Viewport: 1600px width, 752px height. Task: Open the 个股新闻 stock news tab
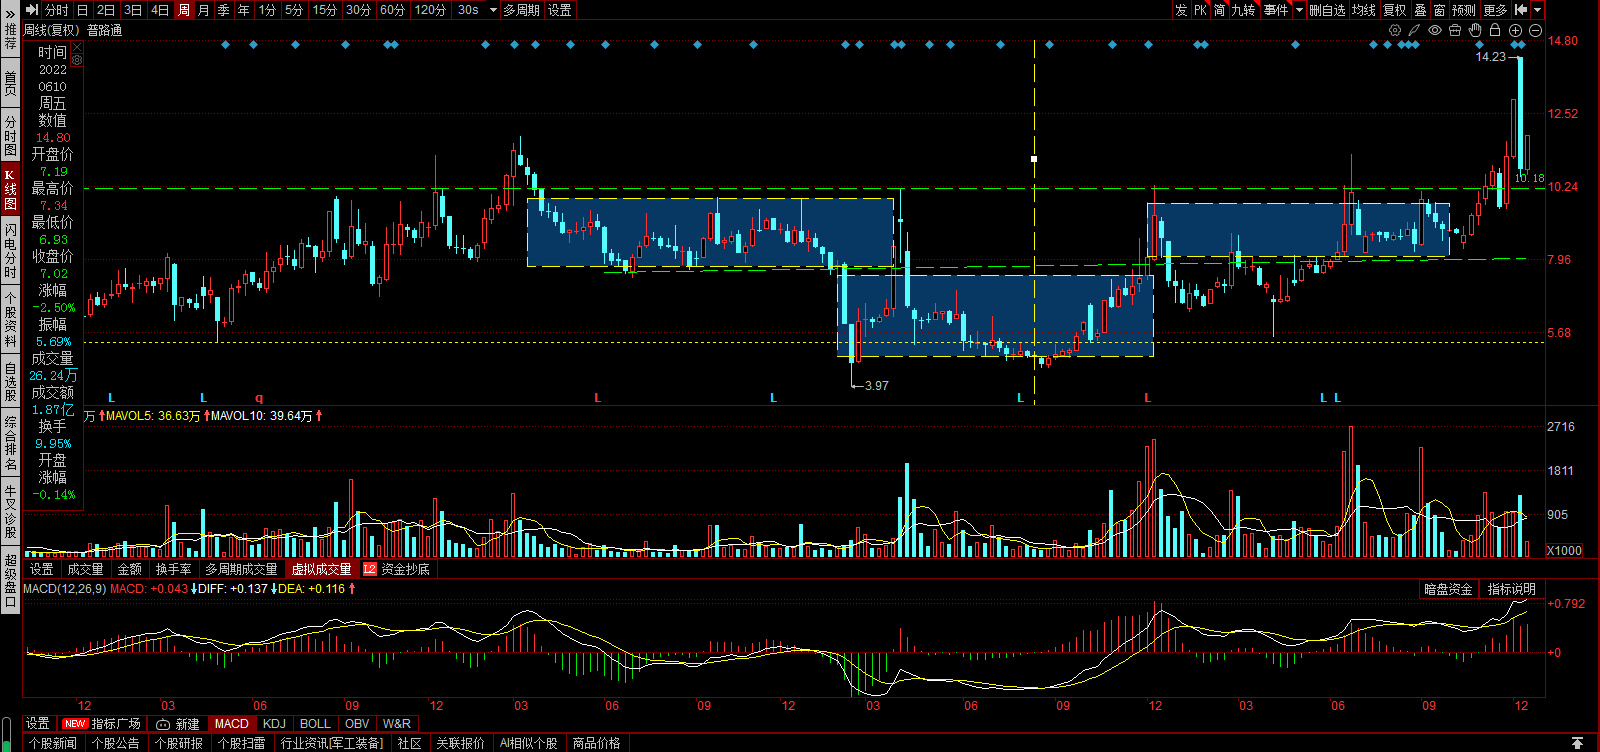[53, 743]
